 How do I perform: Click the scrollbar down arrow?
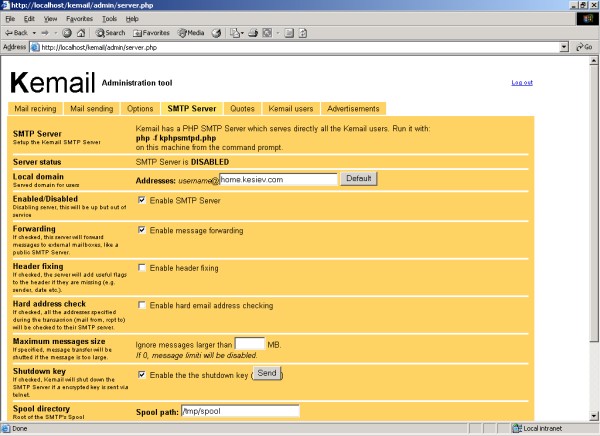click(x=593, y=416)
